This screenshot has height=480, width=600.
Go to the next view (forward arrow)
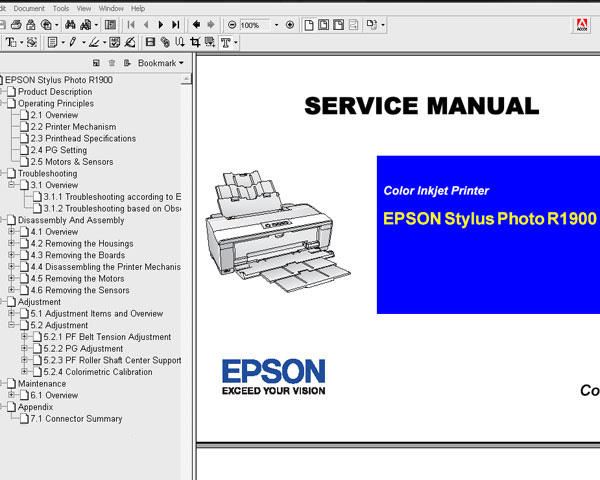211,25
